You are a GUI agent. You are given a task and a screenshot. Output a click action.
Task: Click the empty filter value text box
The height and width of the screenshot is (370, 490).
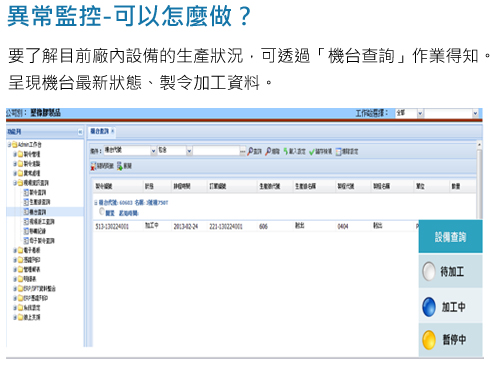coord(216,151)
